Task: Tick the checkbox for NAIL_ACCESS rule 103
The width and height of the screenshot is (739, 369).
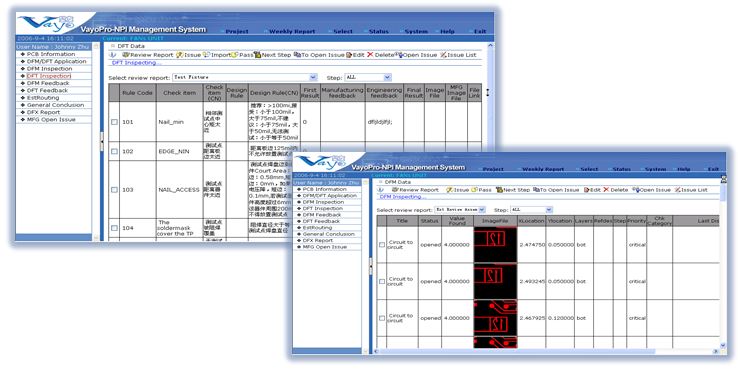Action: [114, 190]
